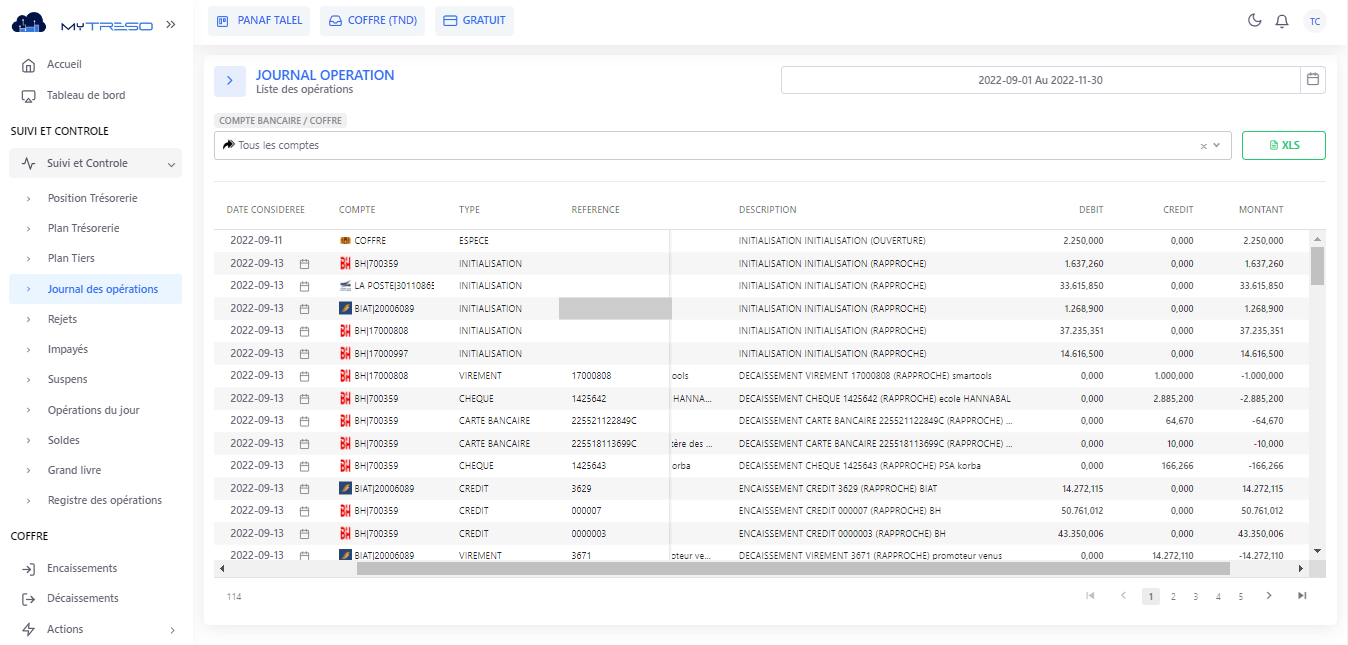Go to page 5
The image size is (1348, 645).
(x=1240, y=596)
